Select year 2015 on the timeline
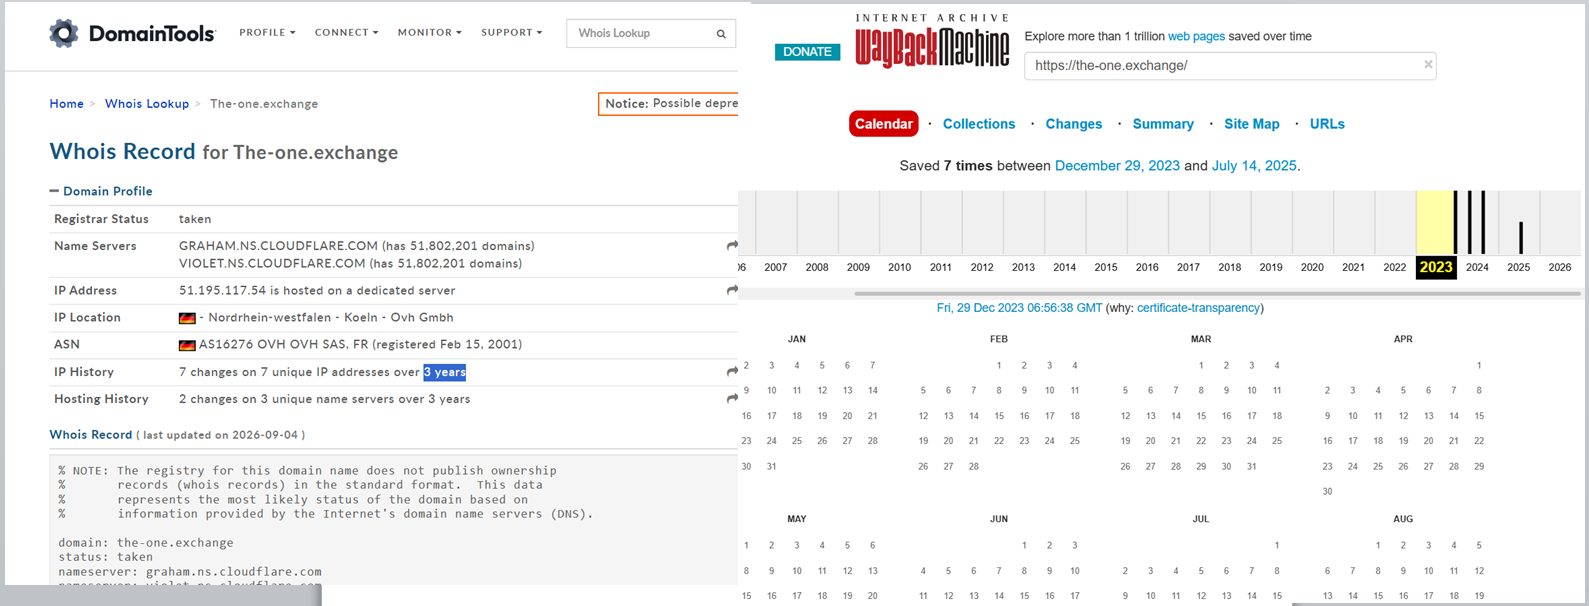 tap(1106, 267)
